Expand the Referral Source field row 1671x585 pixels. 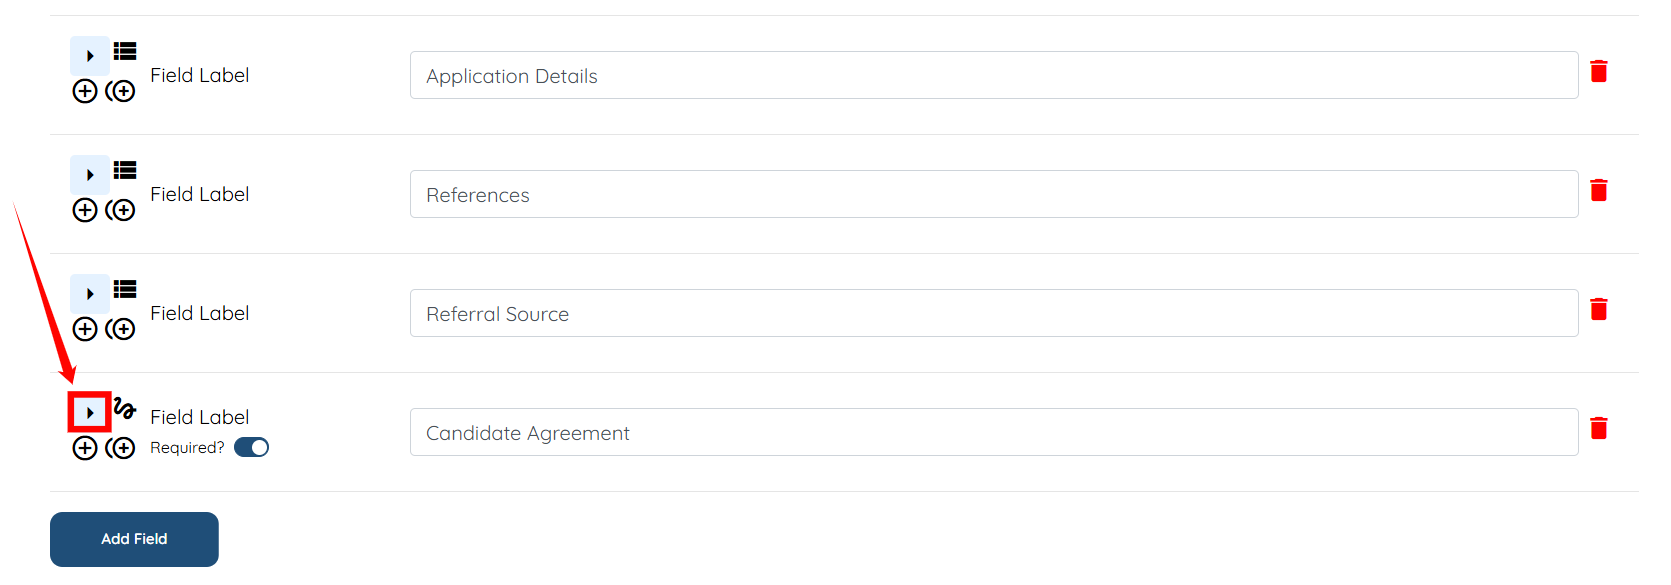[x=90, y=294]
